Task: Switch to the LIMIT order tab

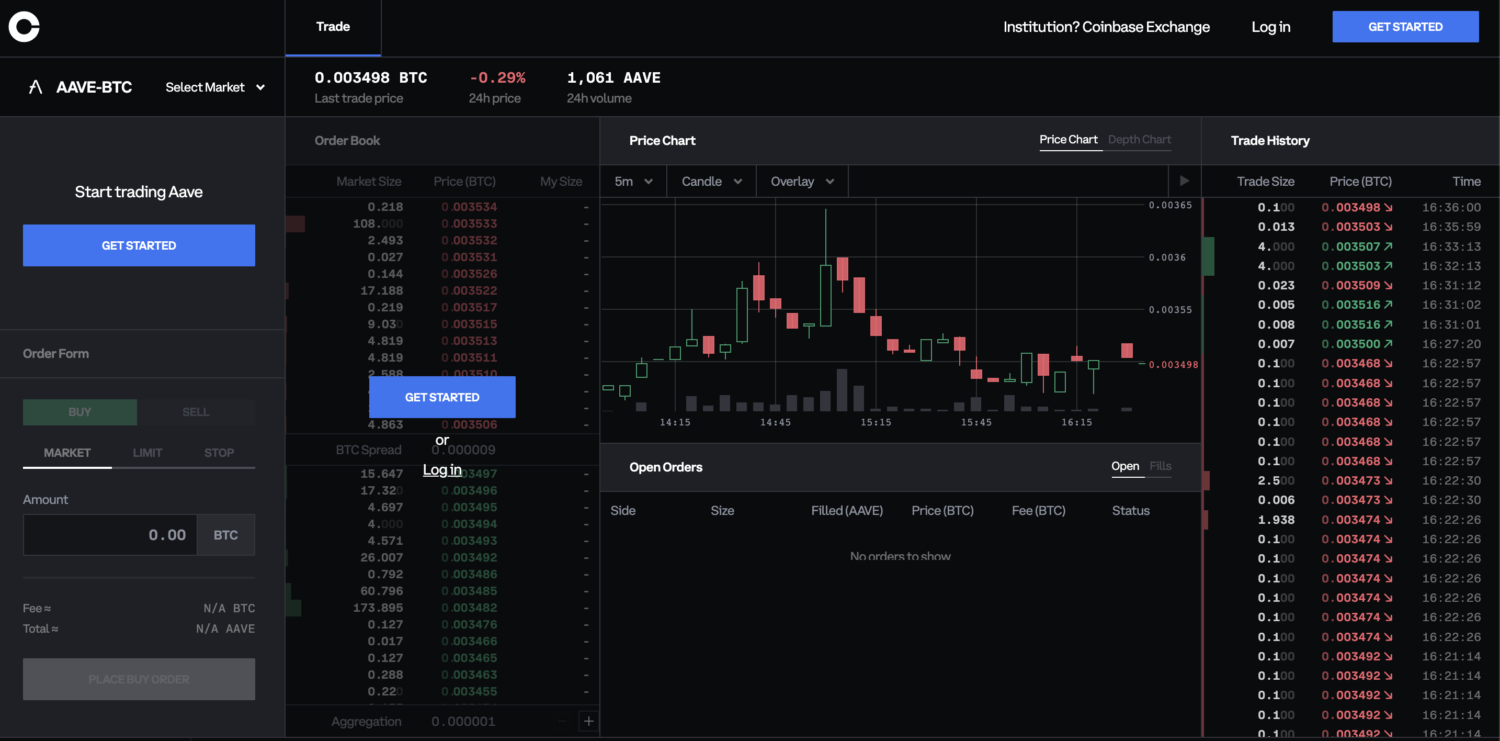Action: [147, 452]
